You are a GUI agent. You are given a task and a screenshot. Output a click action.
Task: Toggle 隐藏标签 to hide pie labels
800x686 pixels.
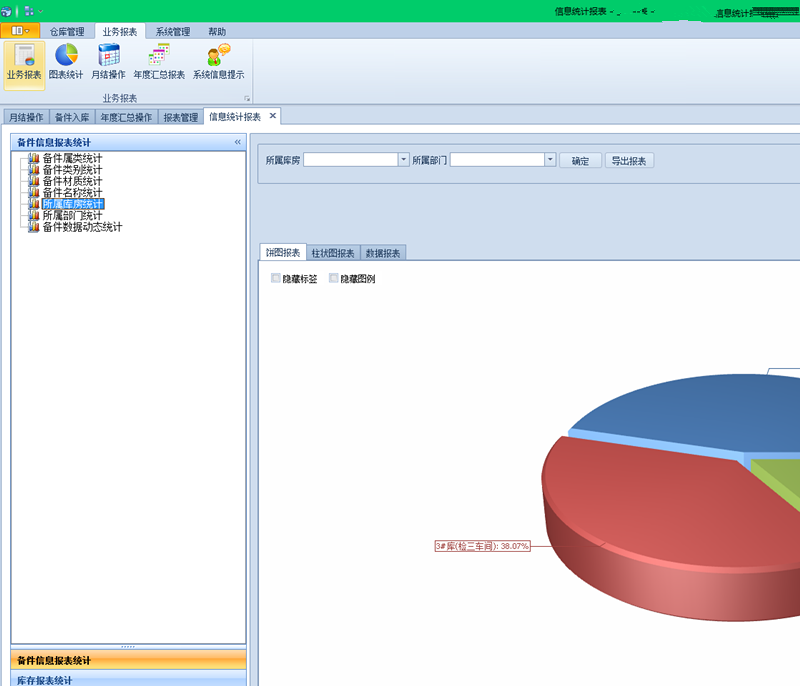click(x=275, y=279)
